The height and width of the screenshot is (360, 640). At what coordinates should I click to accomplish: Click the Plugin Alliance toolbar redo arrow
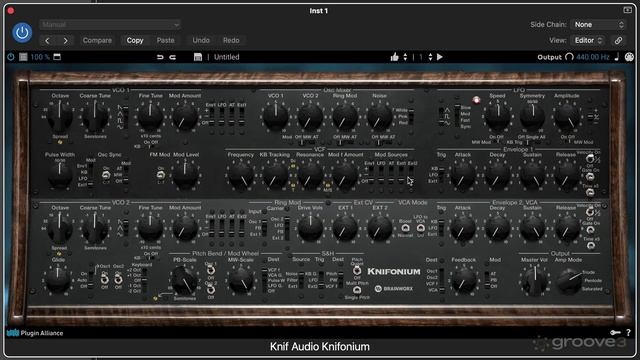click(173, 57)
